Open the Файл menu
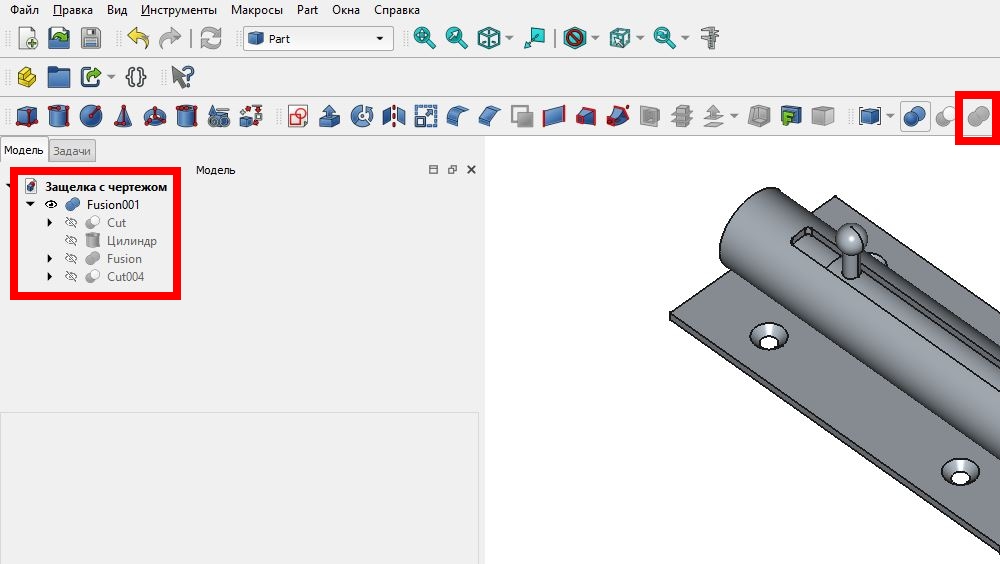This screenshot has height=564, width=1000. (24, 10)
